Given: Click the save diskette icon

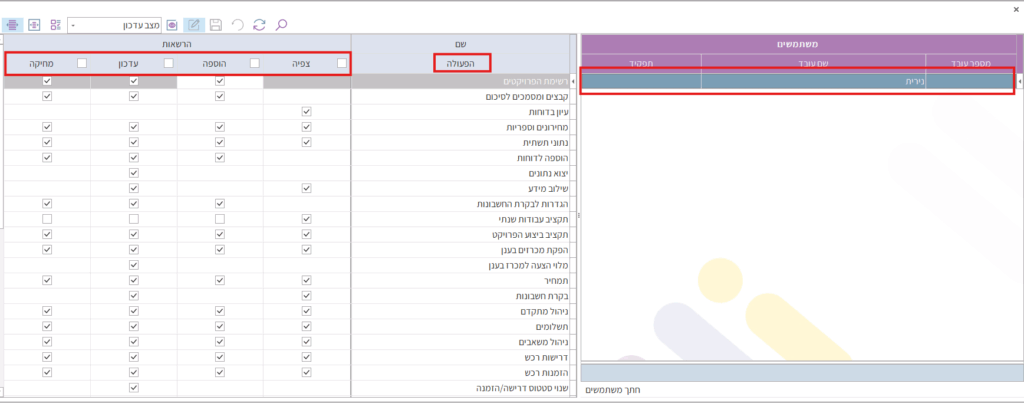Looking at the screenshot, I should tap(215, 23).
